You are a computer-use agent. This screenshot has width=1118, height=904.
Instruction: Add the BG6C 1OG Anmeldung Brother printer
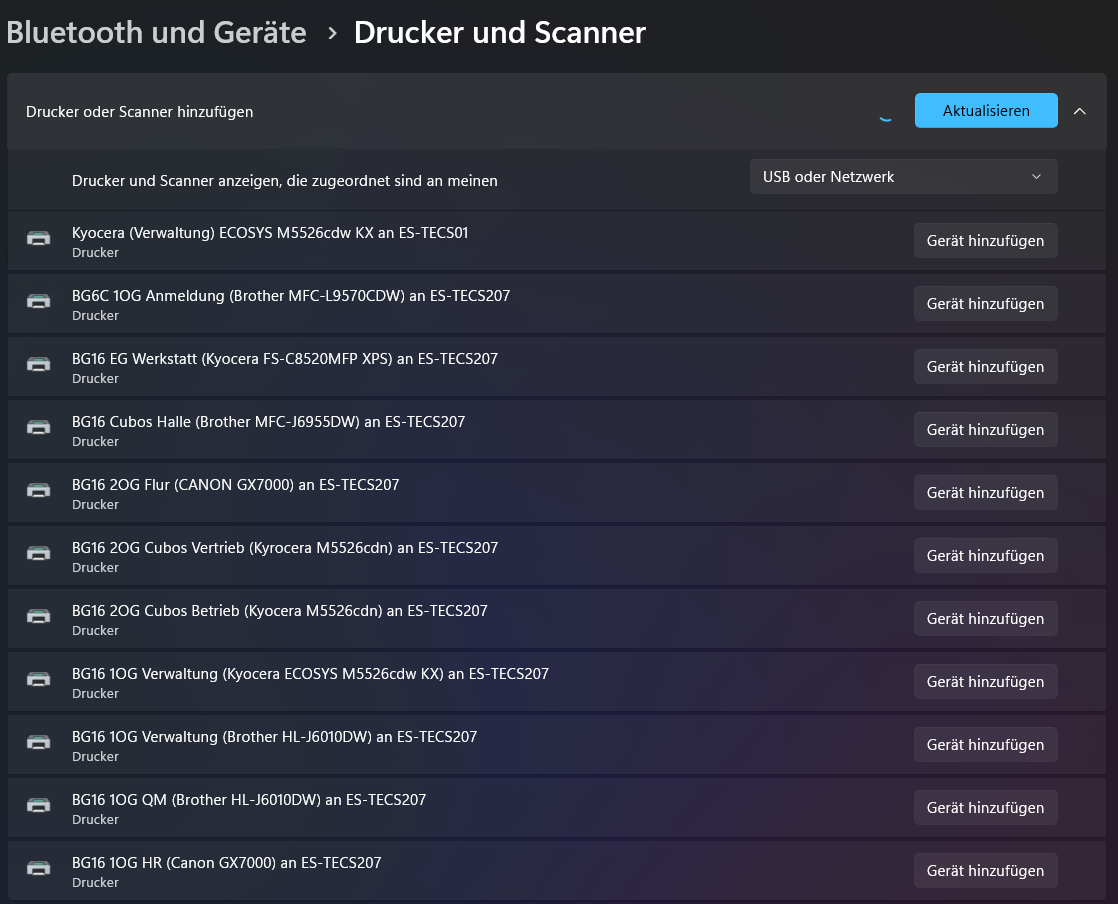[985, 304]
